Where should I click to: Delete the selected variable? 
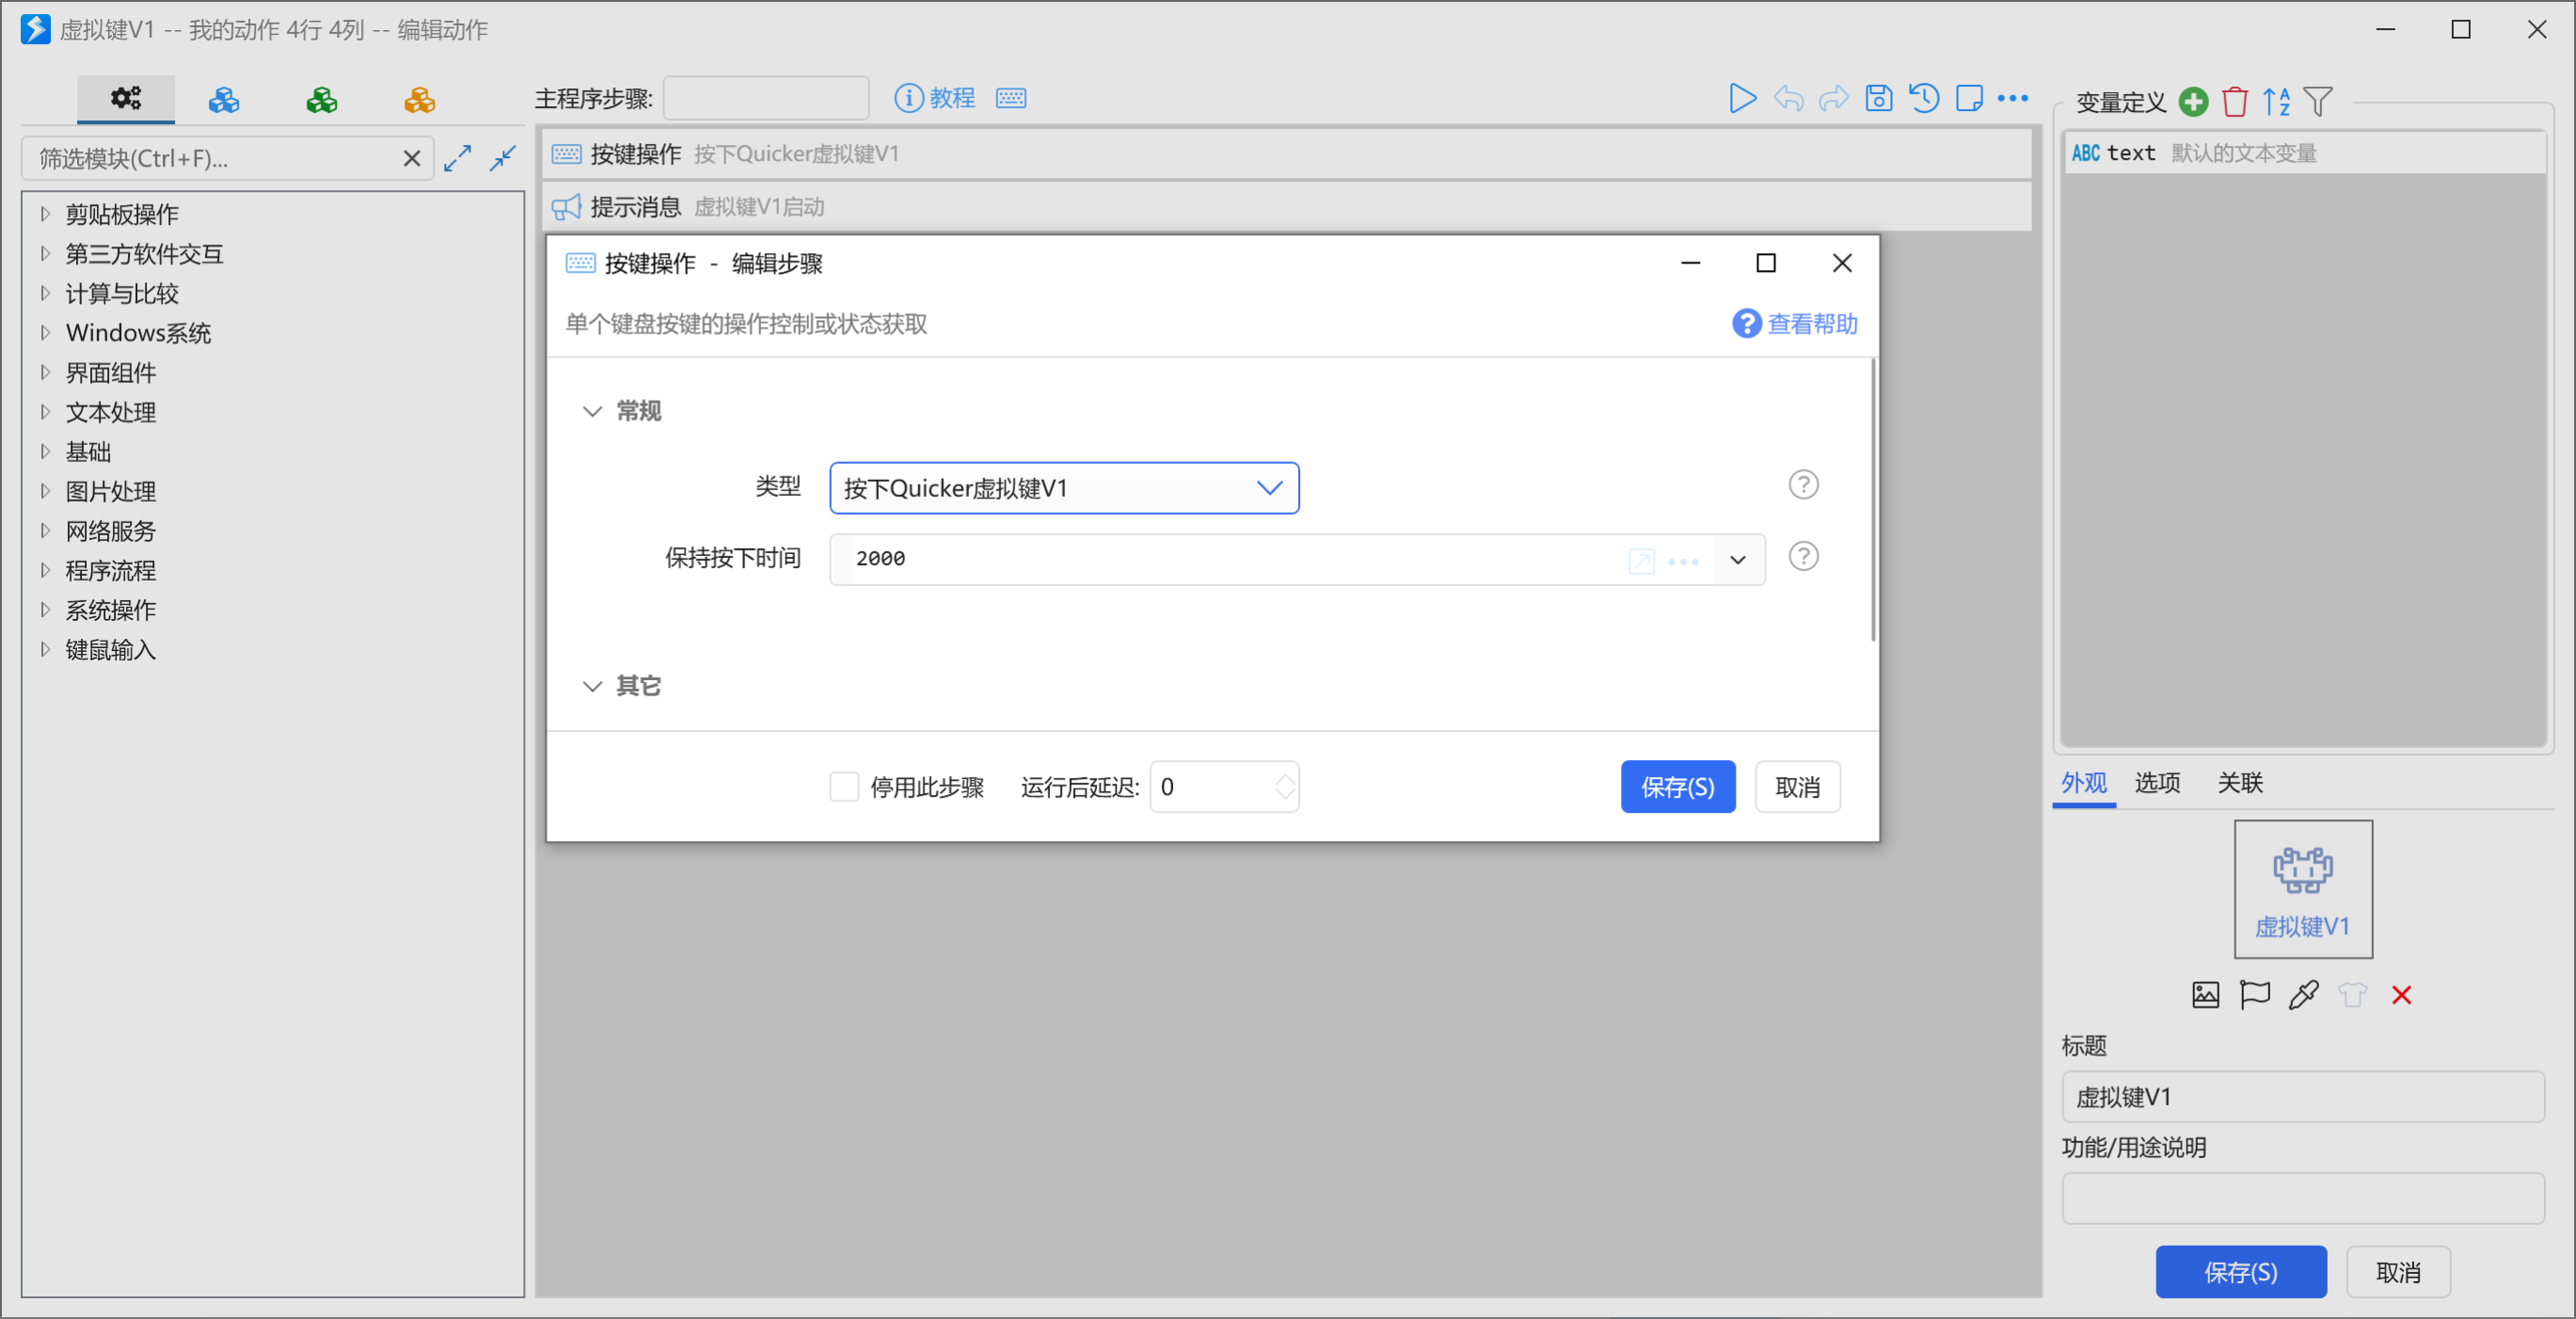click(x=2235, y=101)
